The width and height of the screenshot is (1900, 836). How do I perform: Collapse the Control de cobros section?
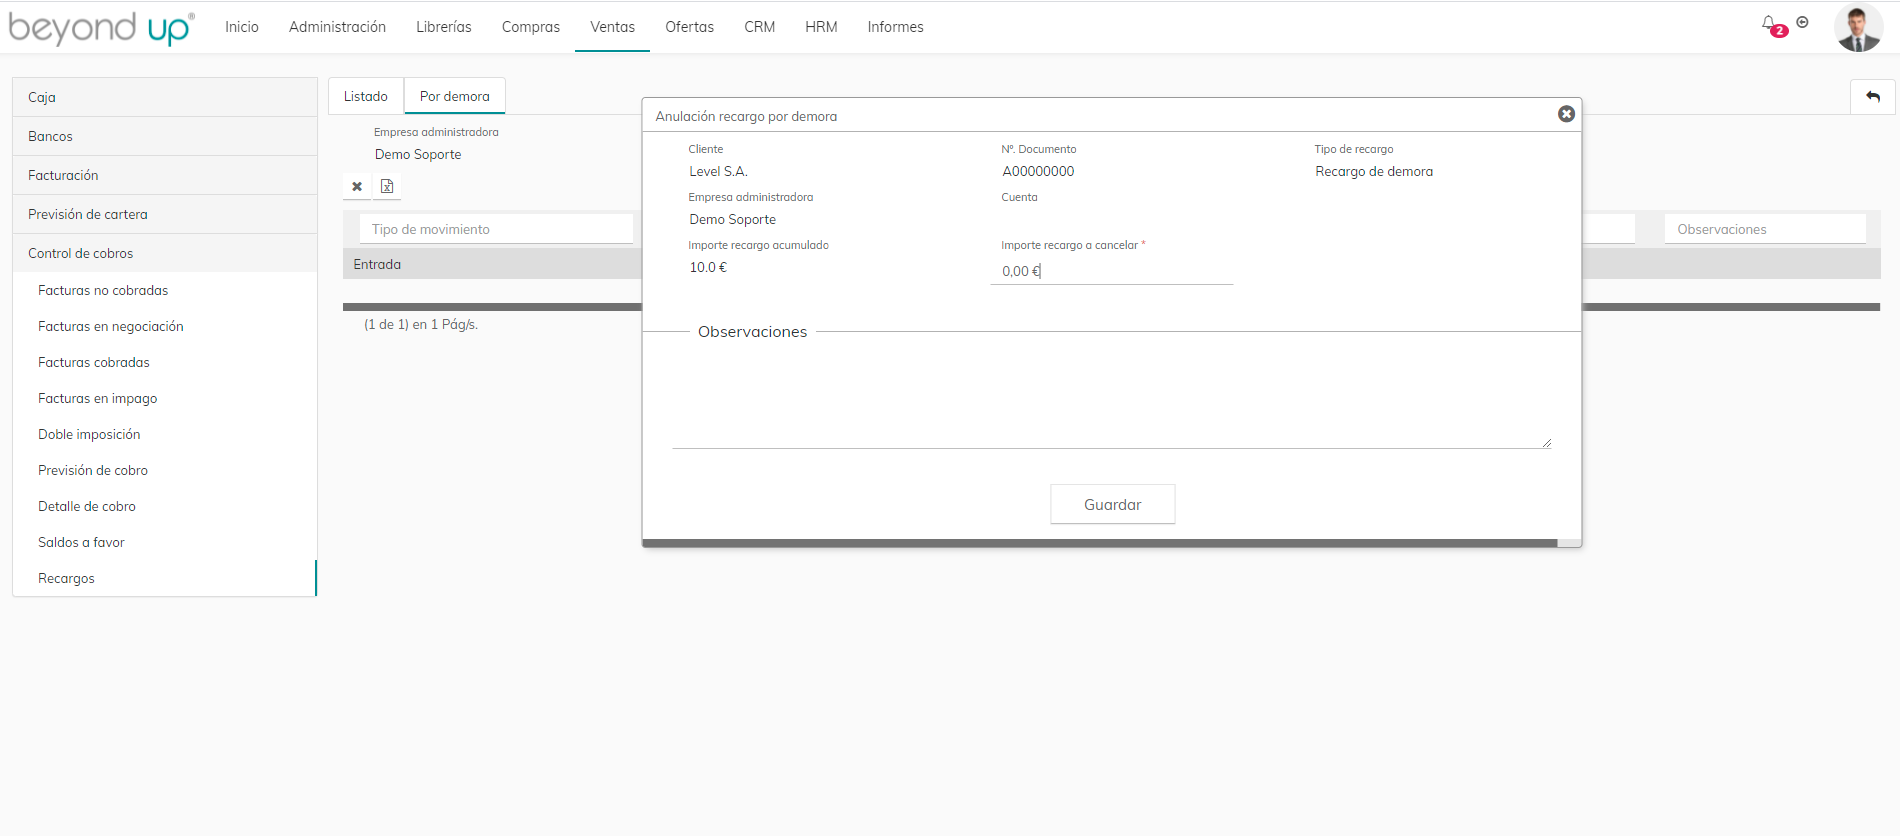[165, 253]
